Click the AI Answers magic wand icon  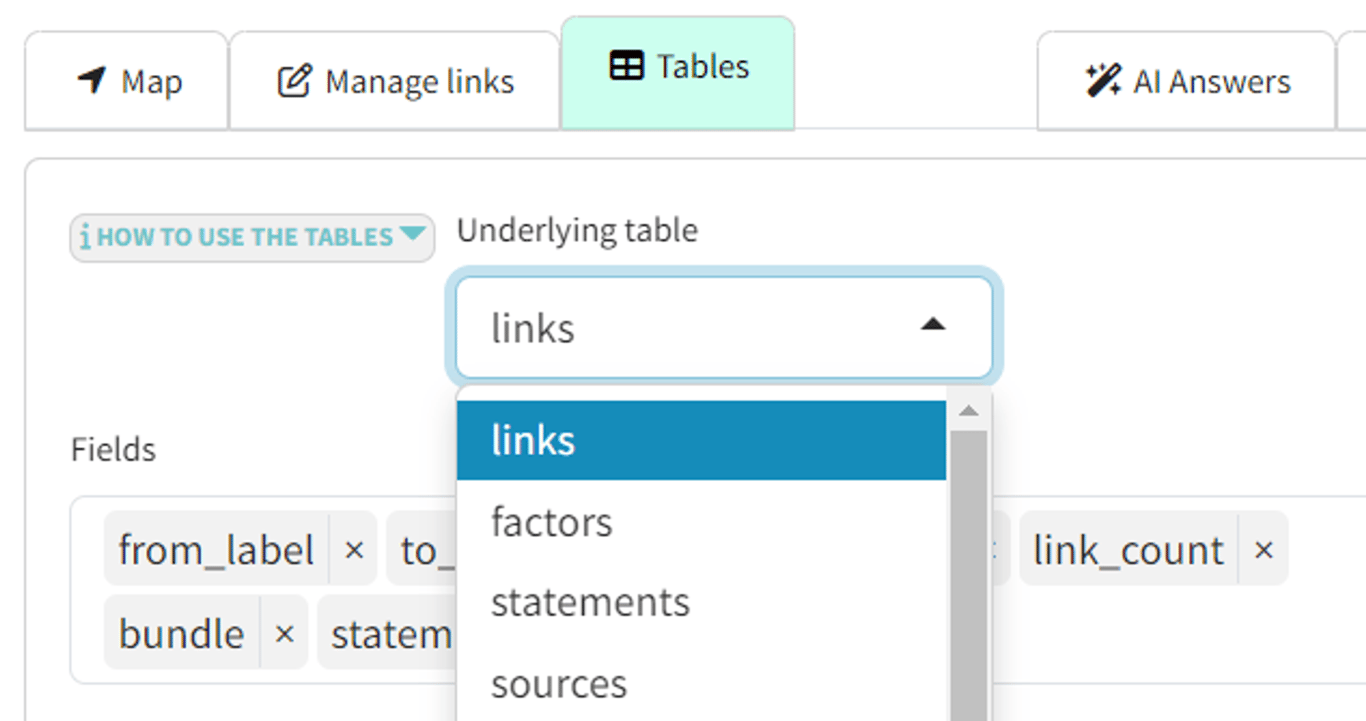coord(1103,81)
